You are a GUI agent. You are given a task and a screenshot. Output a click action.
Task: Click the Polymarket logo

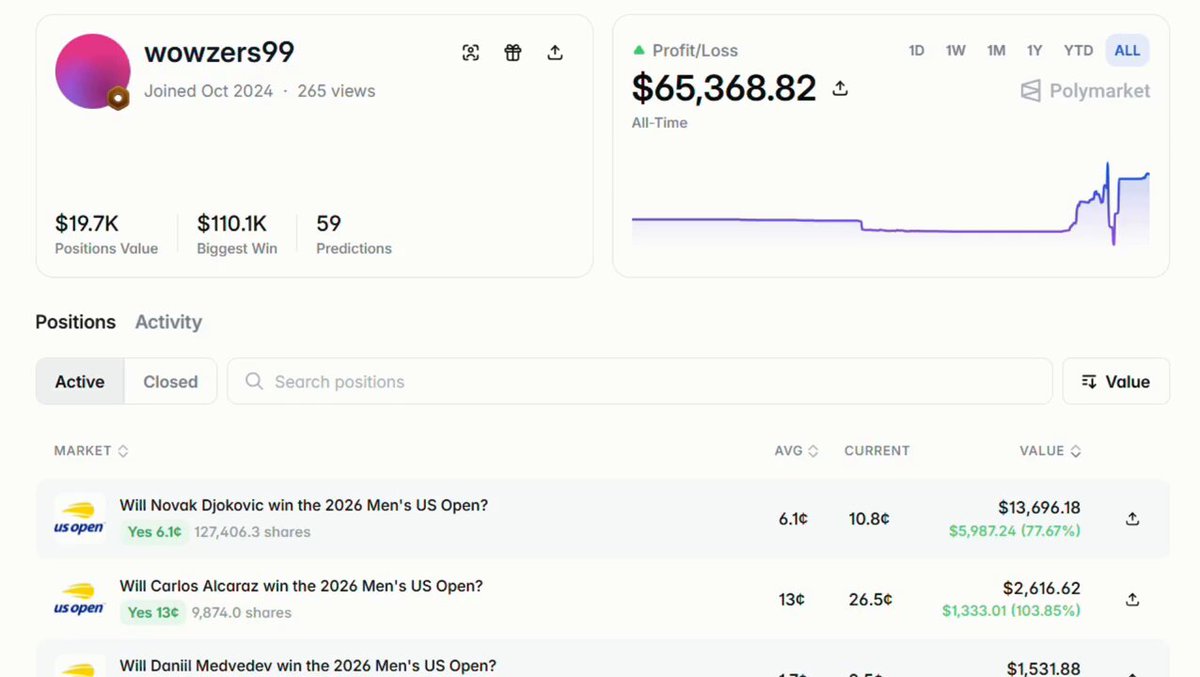[x=1085, y=91]
